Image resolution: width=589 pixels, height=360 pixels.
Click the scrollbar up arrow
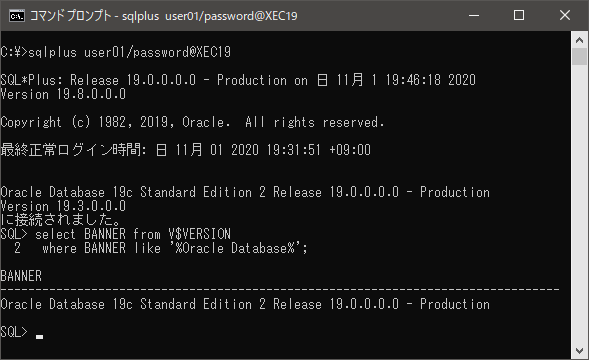[x=579, y=40]
